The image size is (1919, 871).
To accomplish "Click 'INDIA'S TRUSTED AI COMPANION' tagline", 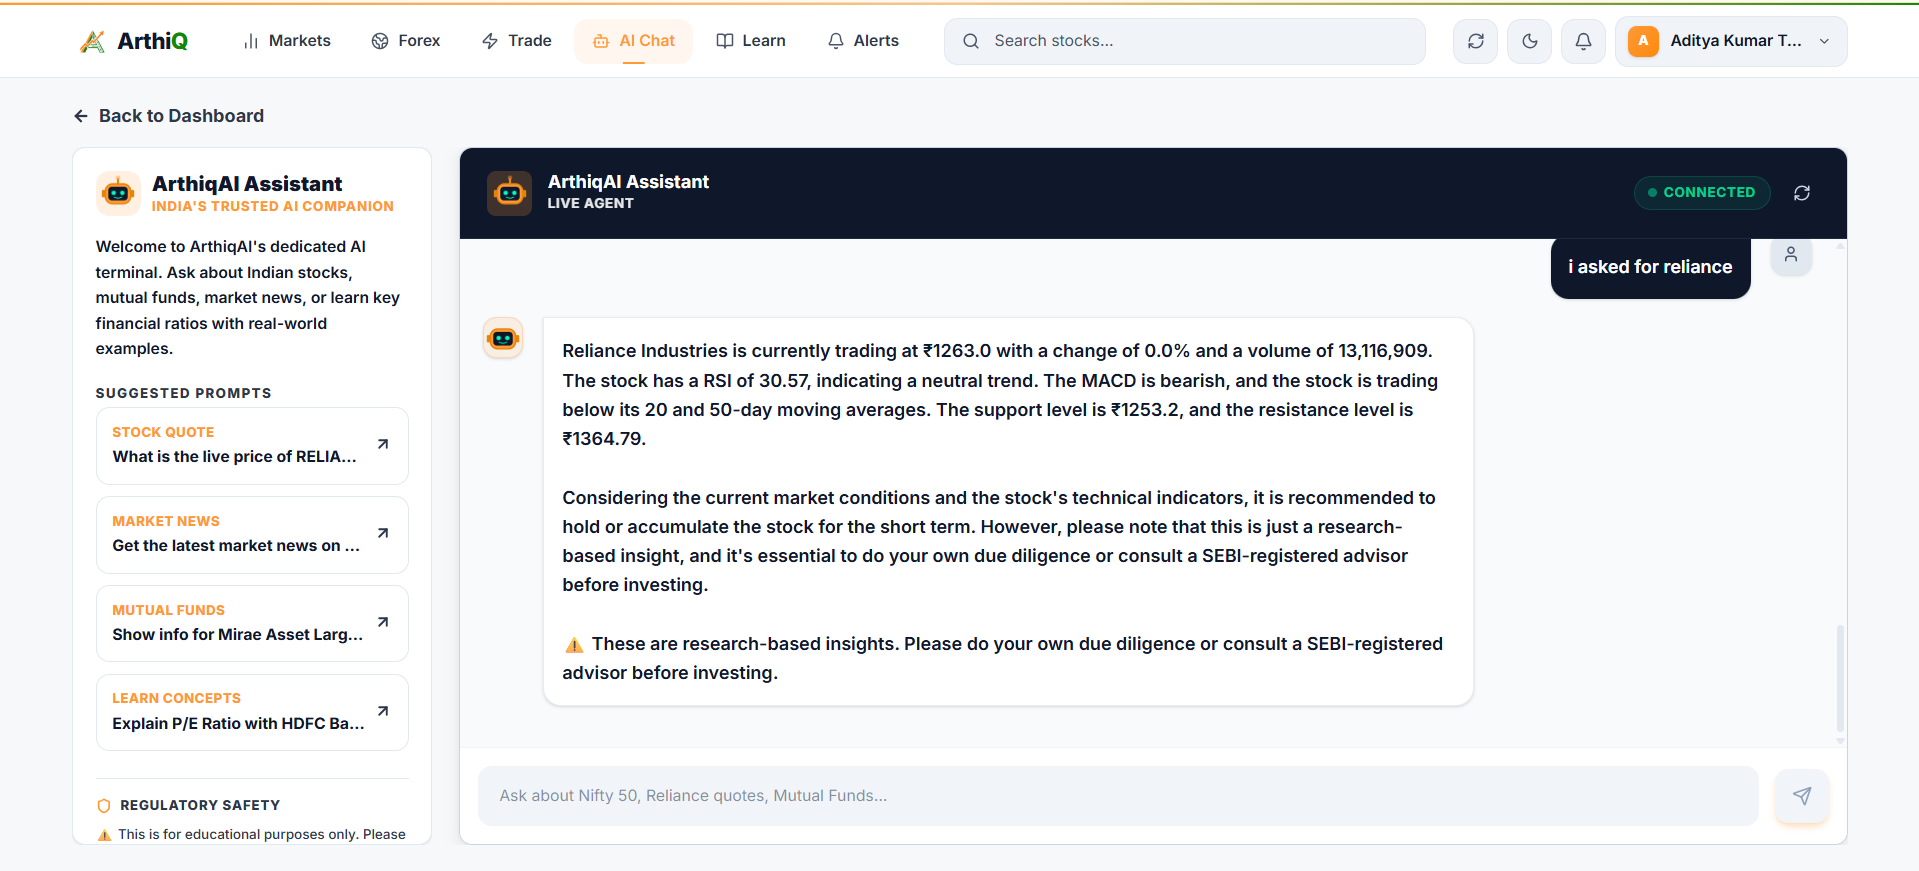I will (273, 206).
